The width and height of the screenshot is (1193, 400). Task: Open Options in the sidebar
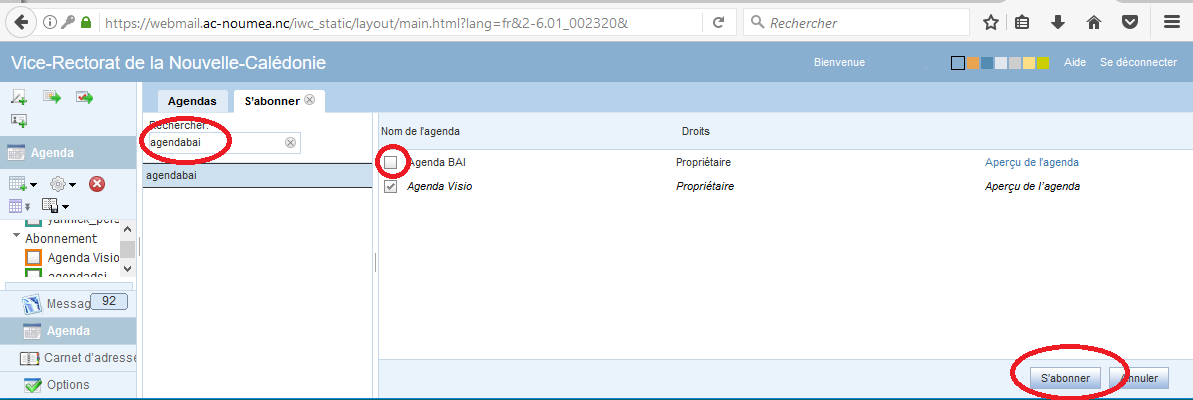[67, 385]
